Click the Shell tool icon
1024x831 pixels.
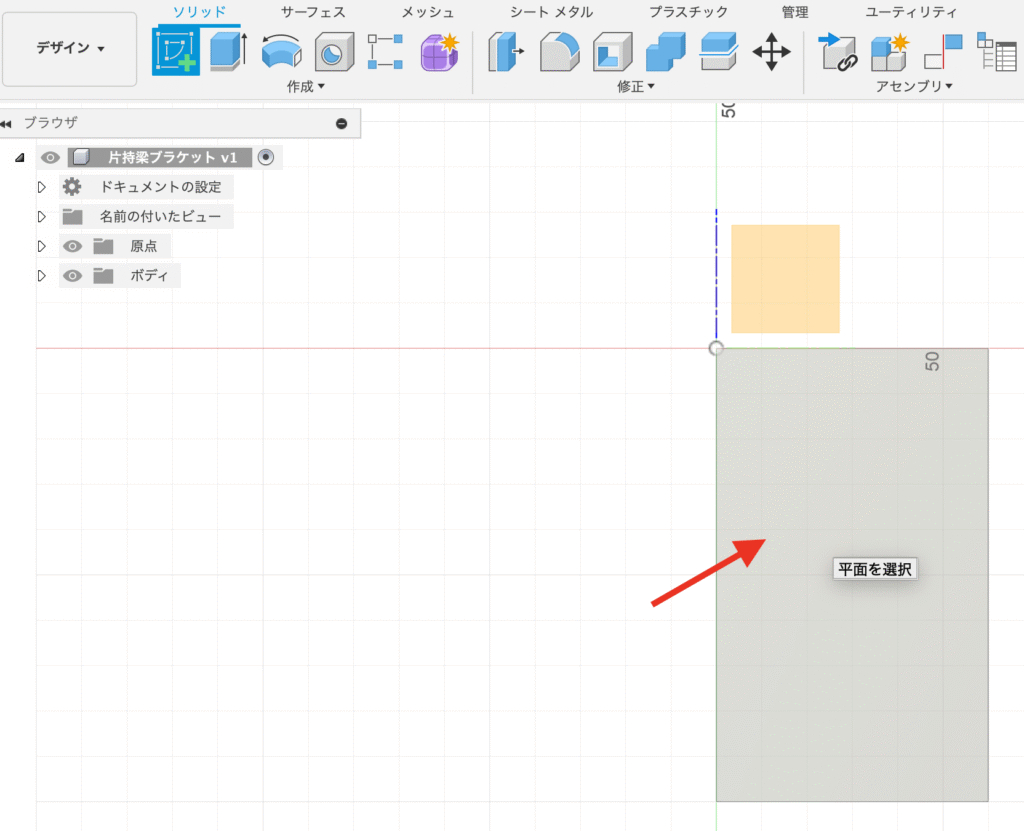(611, 51)
